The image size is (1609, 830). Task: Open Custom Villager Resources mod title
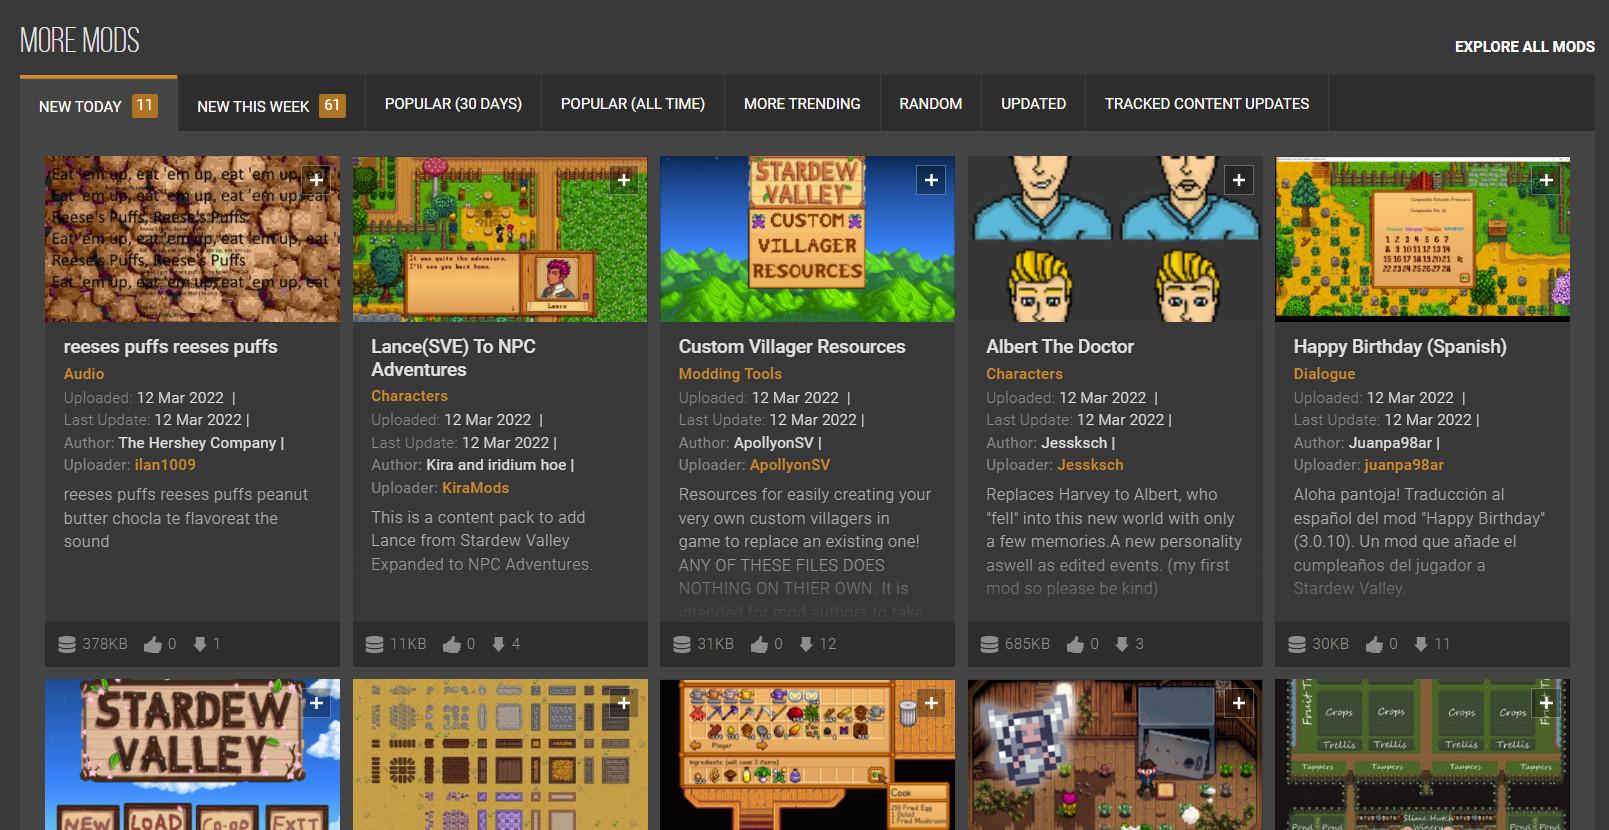click(x=792, y=347)
